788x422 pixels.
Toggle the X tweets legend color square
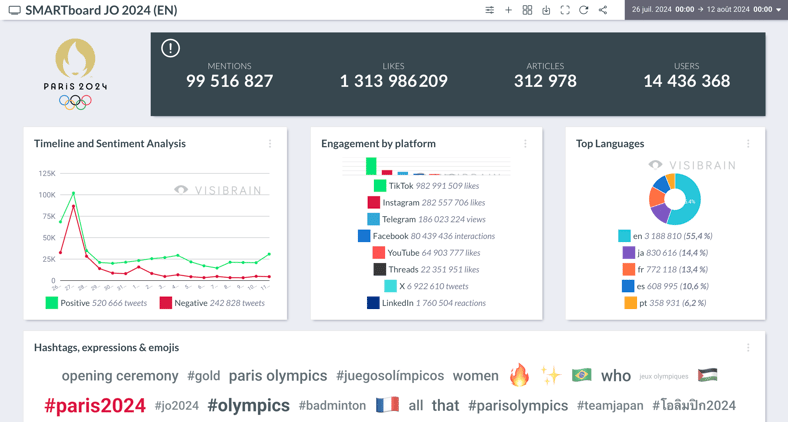pyautogui.click(x=390, y=286)
